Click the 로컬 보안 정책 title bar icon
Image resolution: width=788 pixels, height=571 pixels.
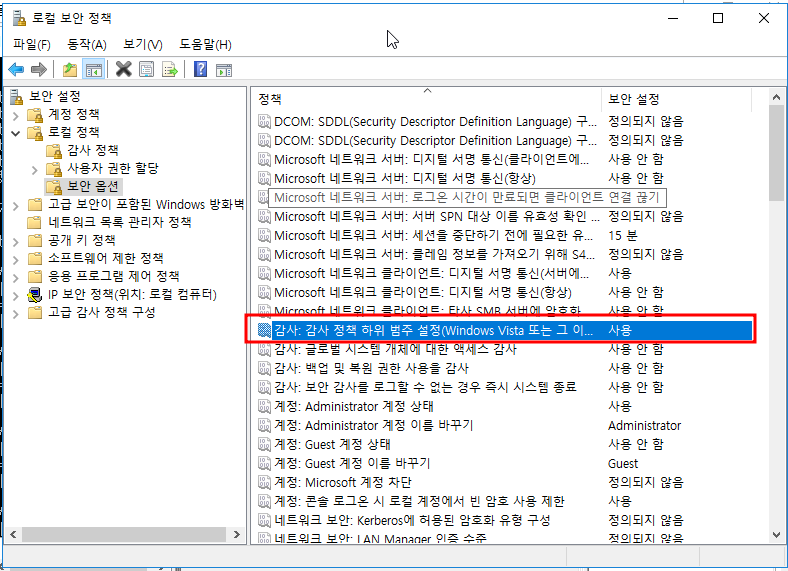[x=19, y=18]
